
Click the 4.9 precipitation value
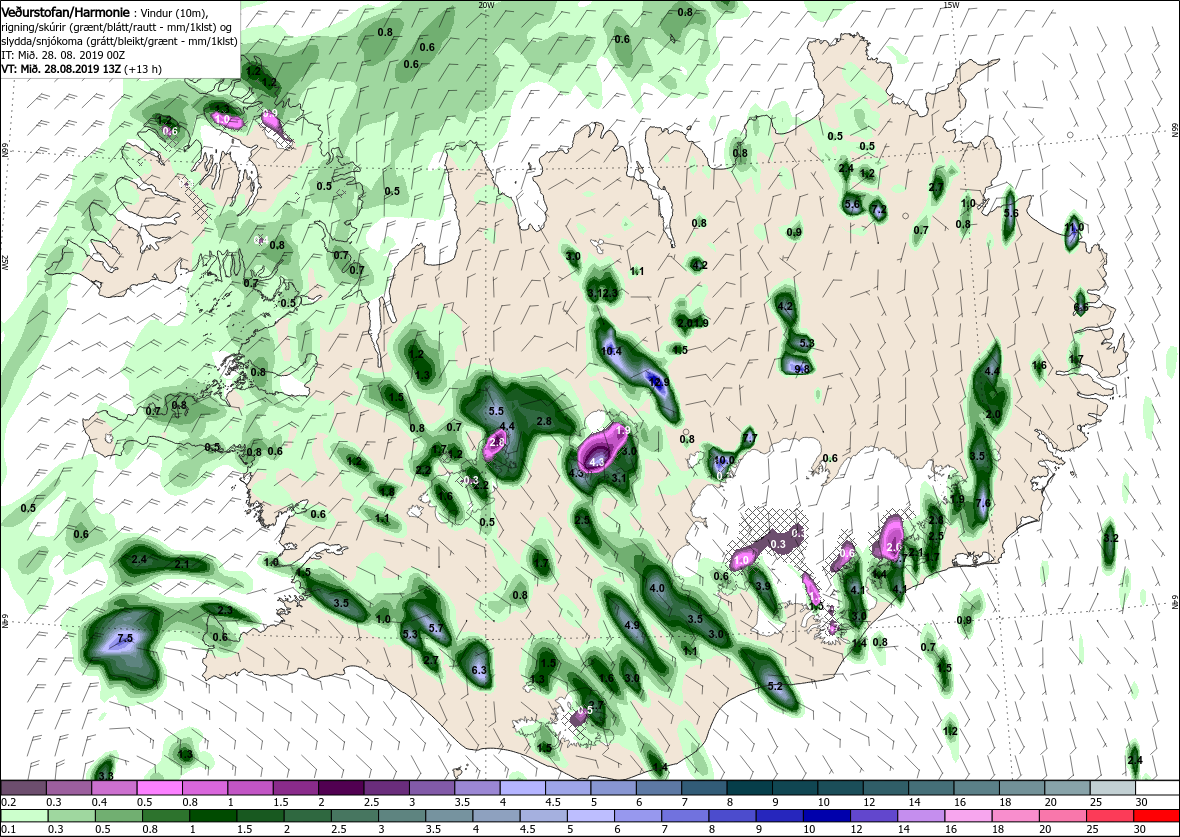click(632, 625)
